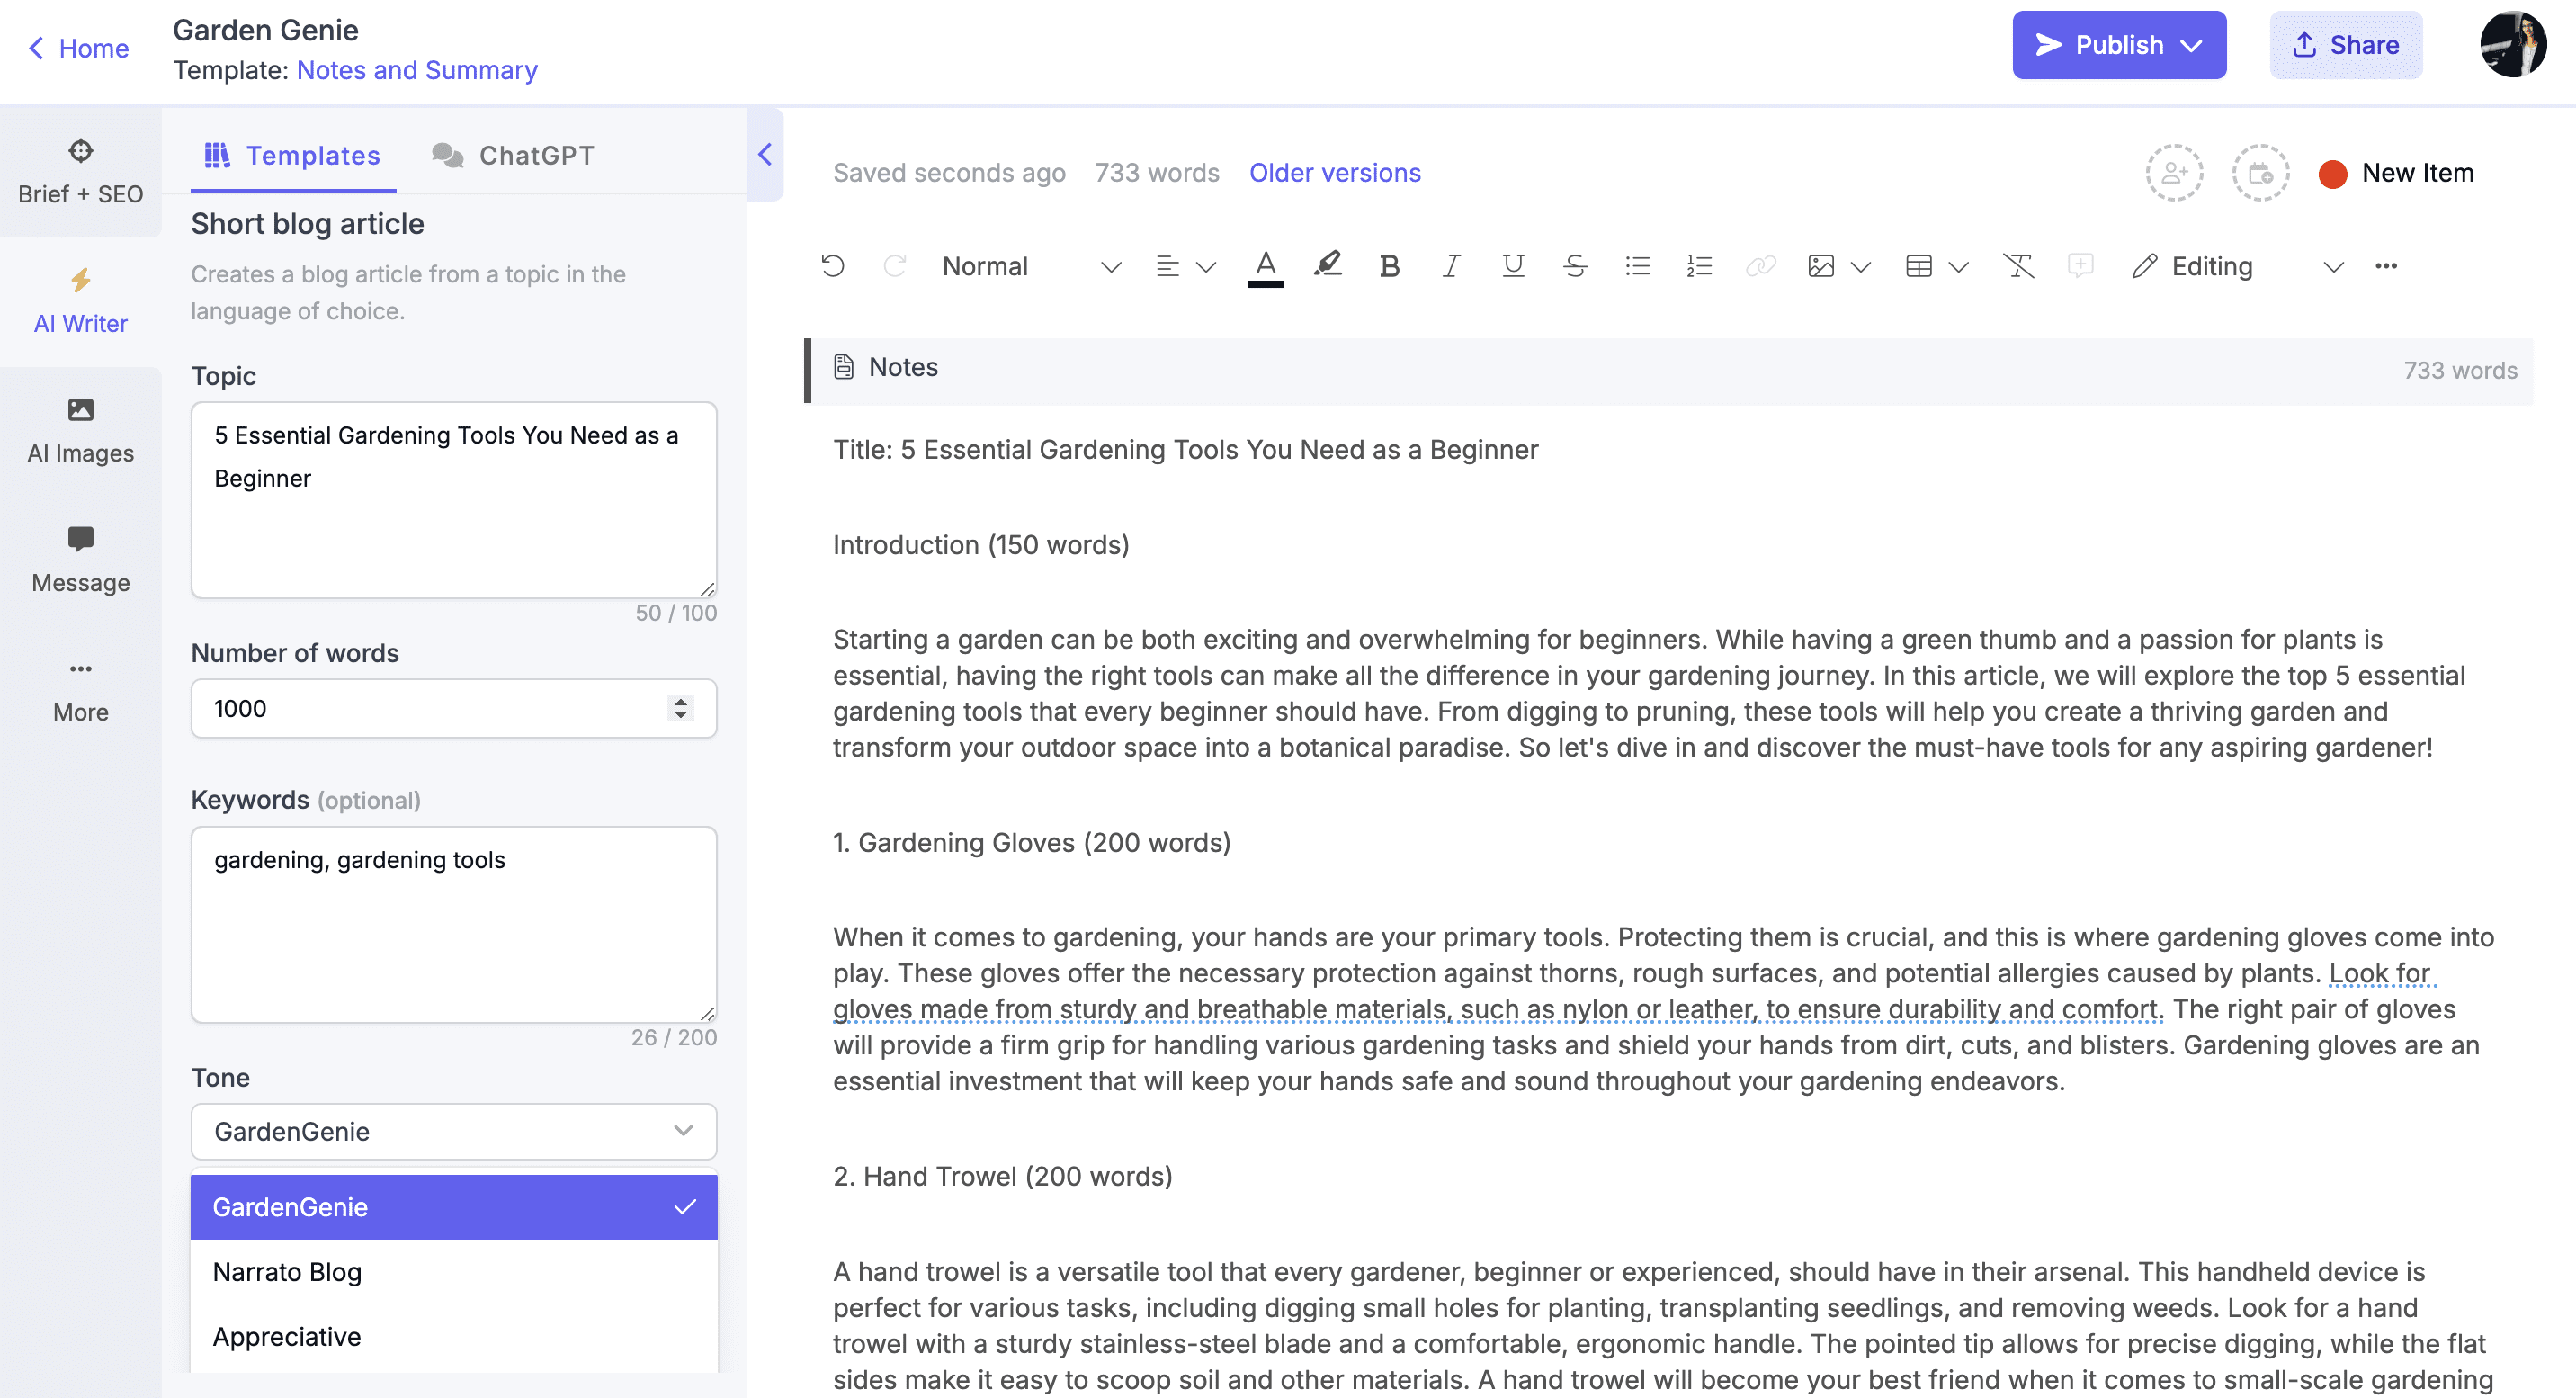
Task: Click the redo icon in editor toolbar
Action: point(895,266)
